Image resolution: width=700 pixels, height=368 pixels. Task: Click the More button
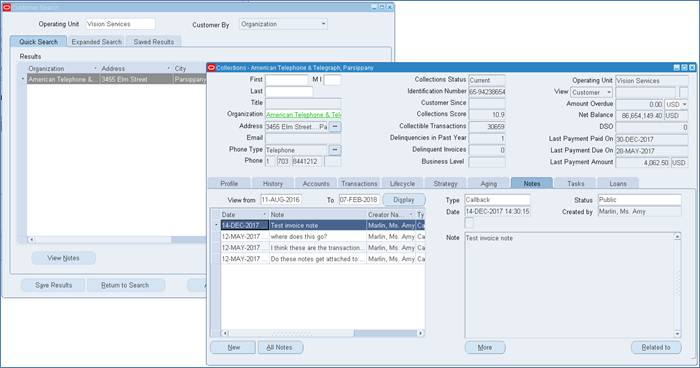coord(485,347)
